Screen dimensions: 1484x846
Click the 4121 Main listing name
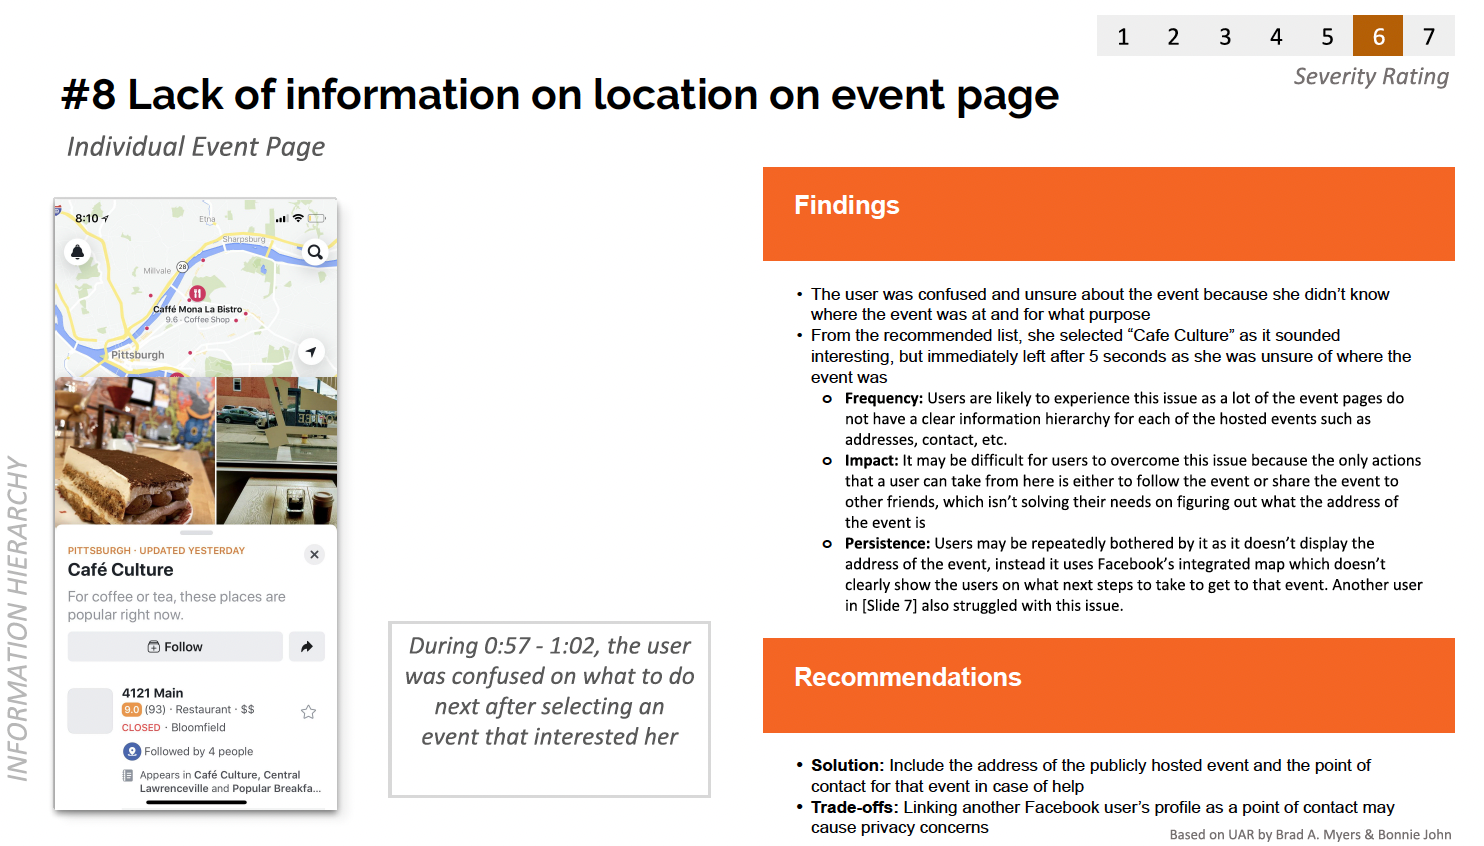tap(153, 693)
